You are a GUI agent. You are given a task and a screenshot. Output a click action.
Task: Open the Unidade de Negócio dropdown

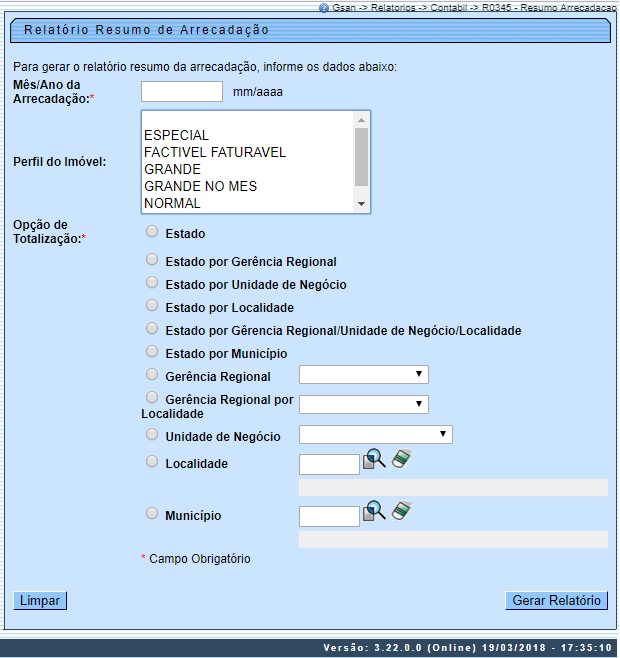tap(375, 435)
